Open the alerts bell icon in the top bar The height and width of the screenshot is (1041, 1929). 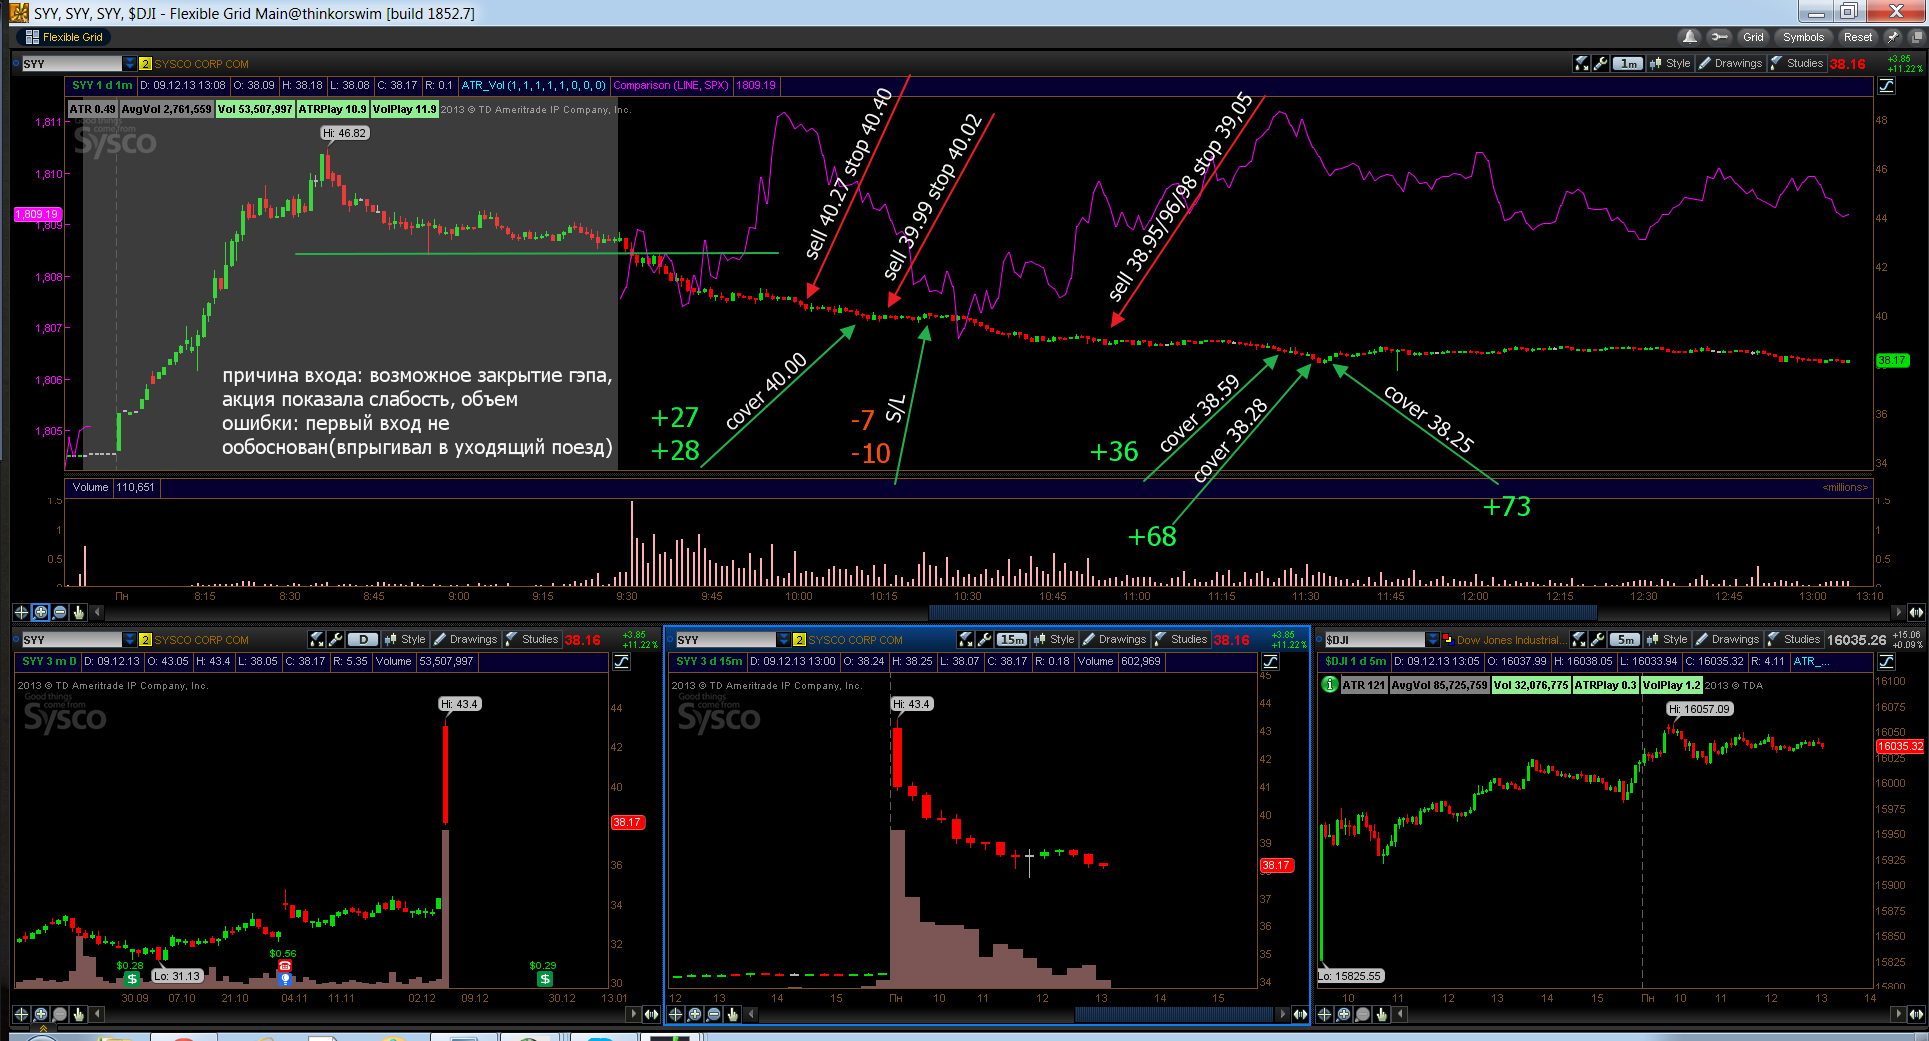[x=1690, y=37]
